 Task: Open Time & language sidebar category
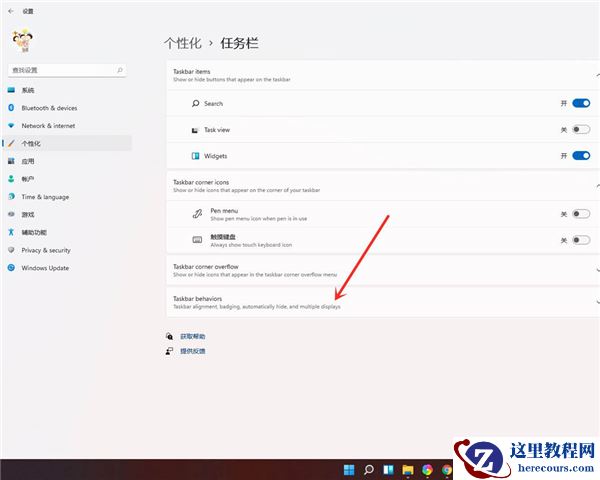[x=67, y=197]
